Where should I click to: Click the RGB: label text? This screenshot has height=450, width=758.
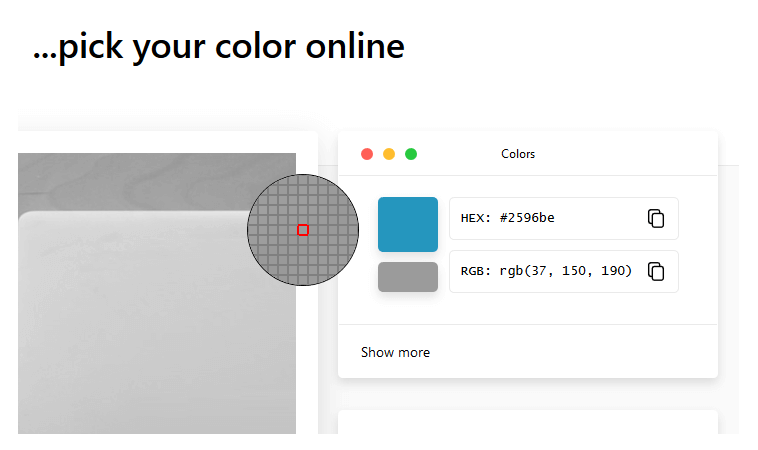click(476, 271)
